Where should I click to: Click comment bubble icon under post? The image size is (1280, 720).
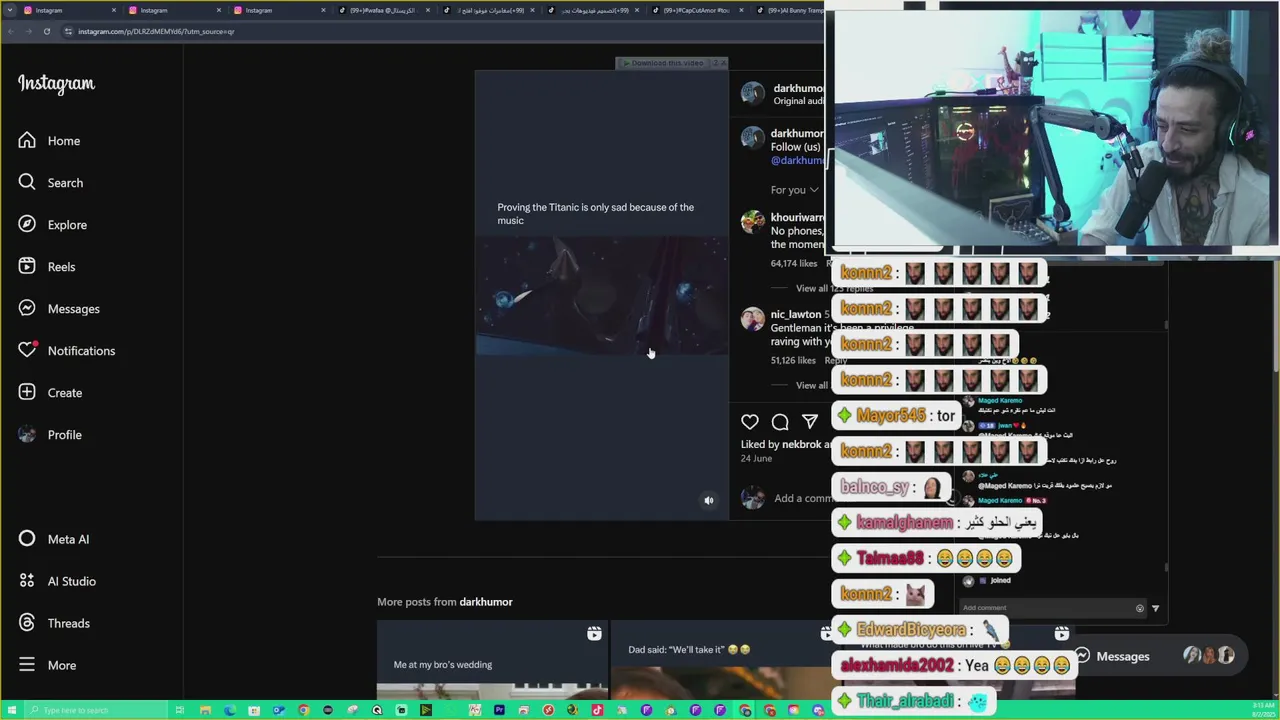click(x=780, y=422)
